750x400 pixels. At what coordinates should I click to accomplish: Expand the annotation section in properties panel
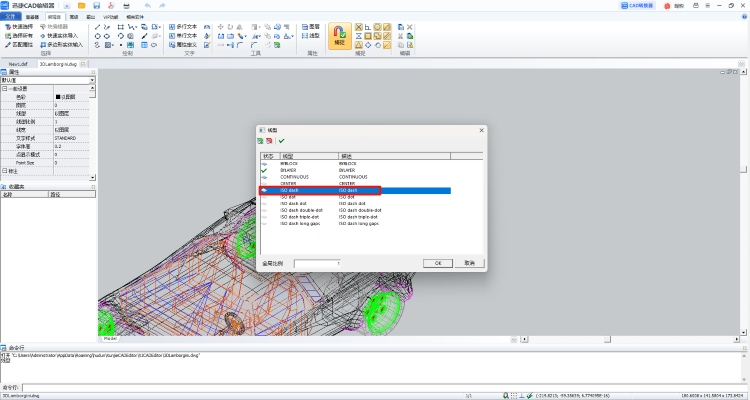click(x=4, y=171)
